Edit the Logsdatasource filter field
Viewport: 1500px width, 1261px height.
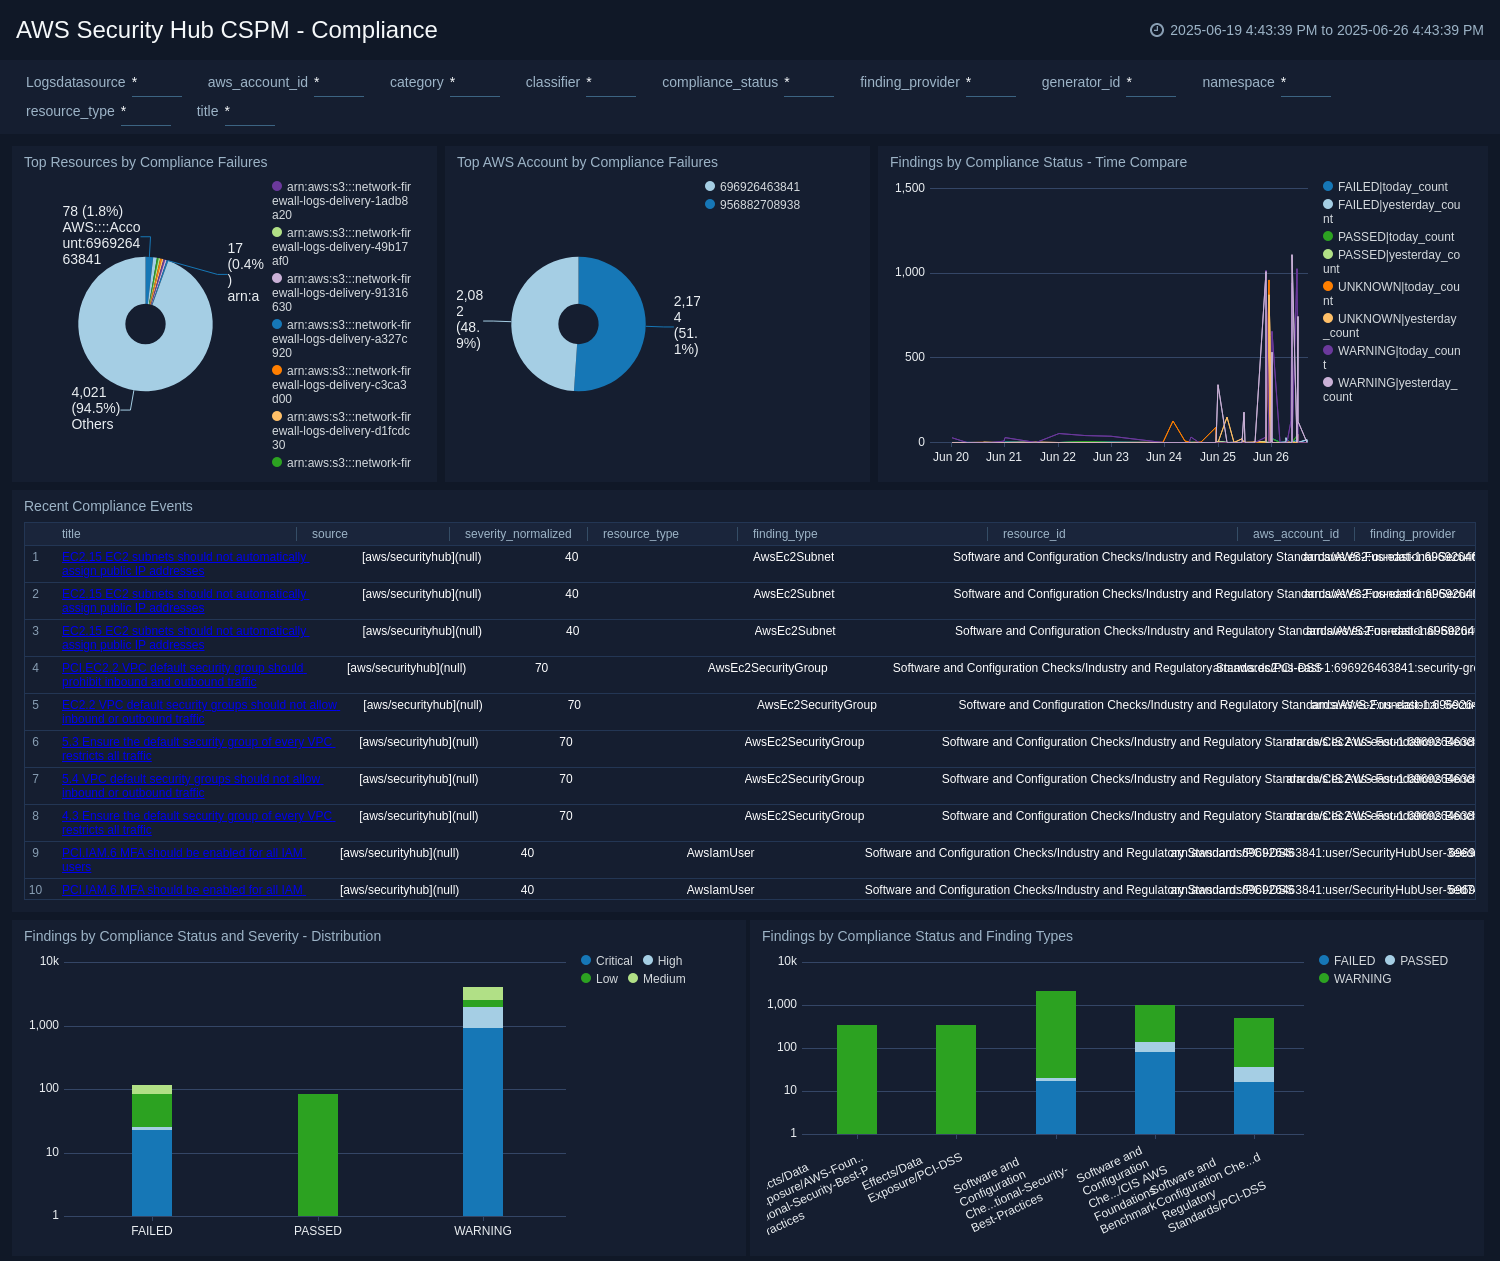157,83
